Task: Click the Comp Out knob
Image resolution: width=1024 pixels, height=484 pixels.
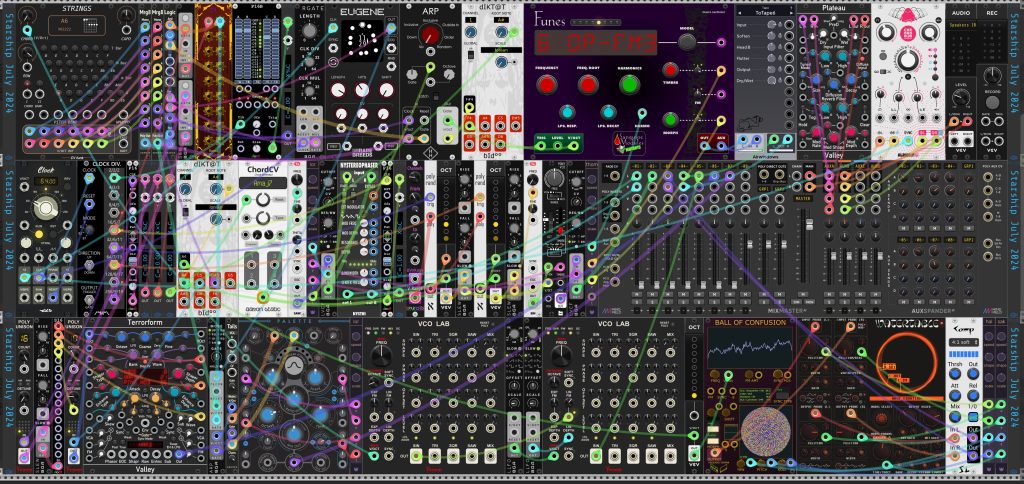Action: (x=973, y=374)
